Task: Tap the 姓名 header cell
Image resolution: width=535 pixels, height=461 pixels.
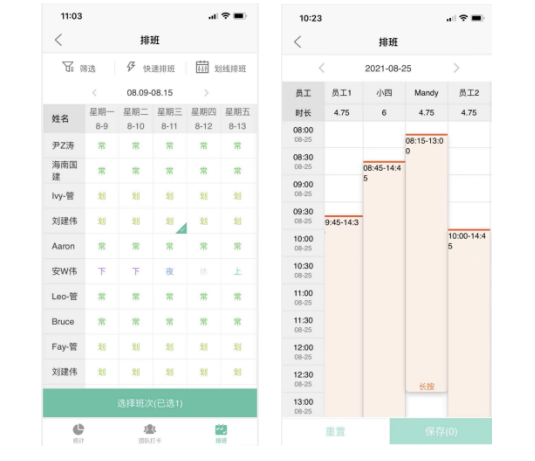Action: pyautogui.click(x=64, y=119)
